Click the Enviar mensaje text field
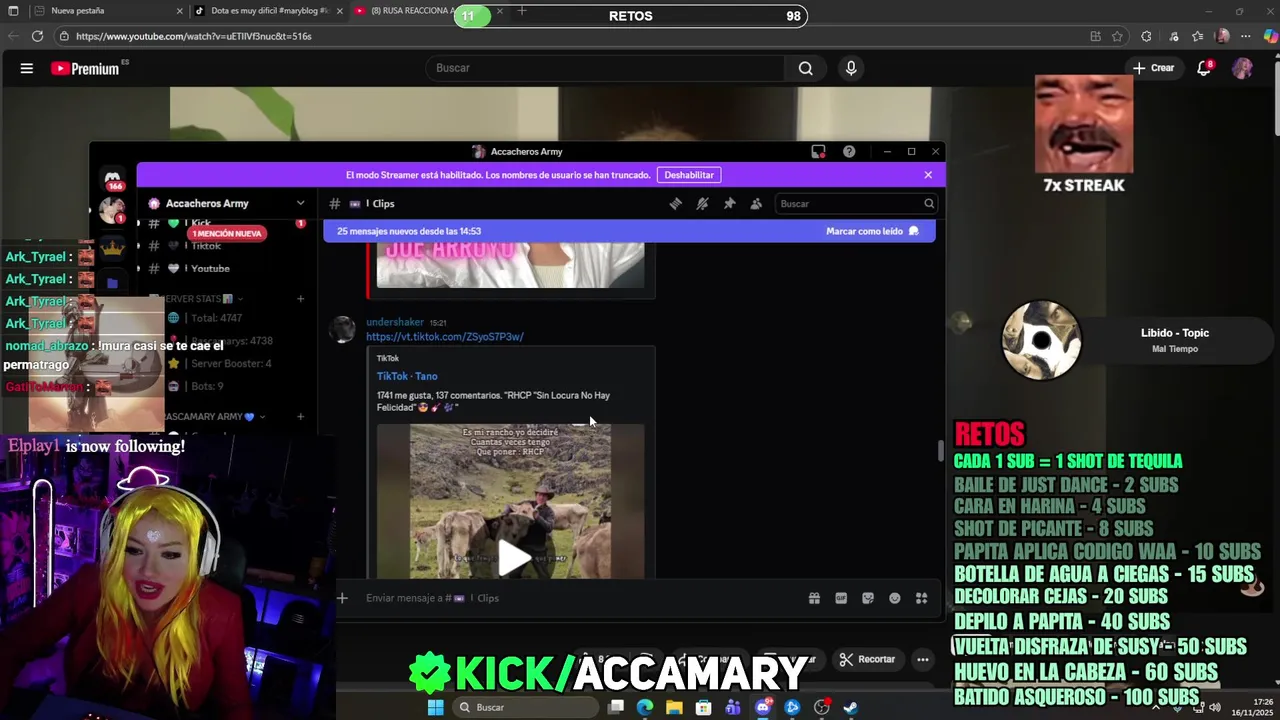The image size is (1280, 720). point(580,598)
